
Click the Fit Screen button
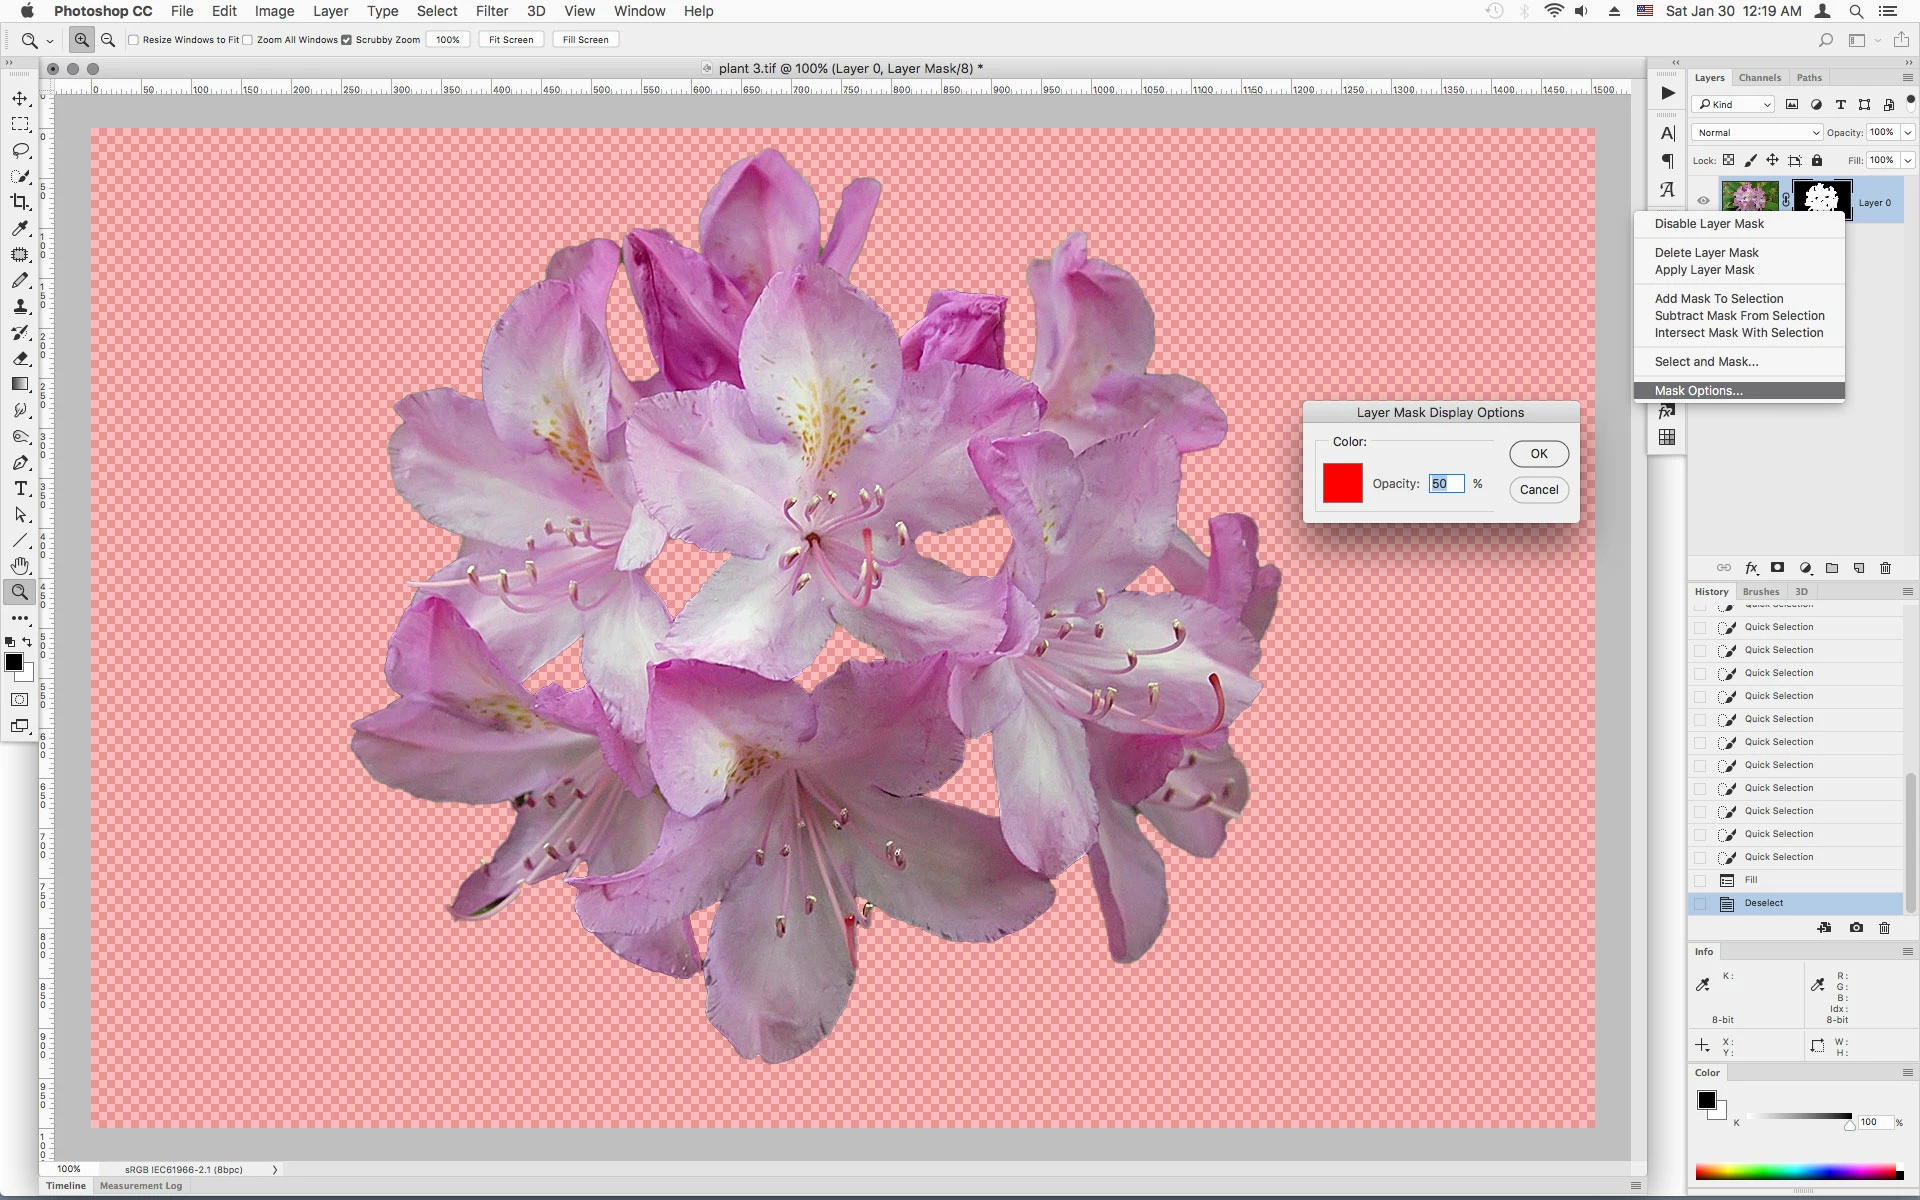511,40
